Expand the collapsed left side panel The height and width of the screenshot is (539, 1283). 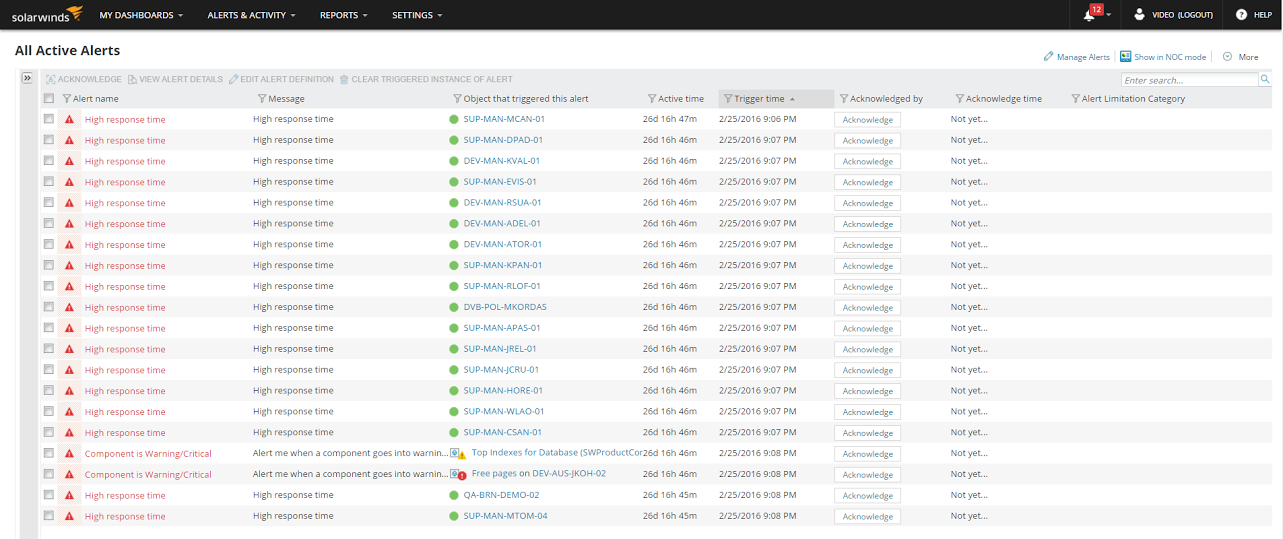tap(28, 78)
